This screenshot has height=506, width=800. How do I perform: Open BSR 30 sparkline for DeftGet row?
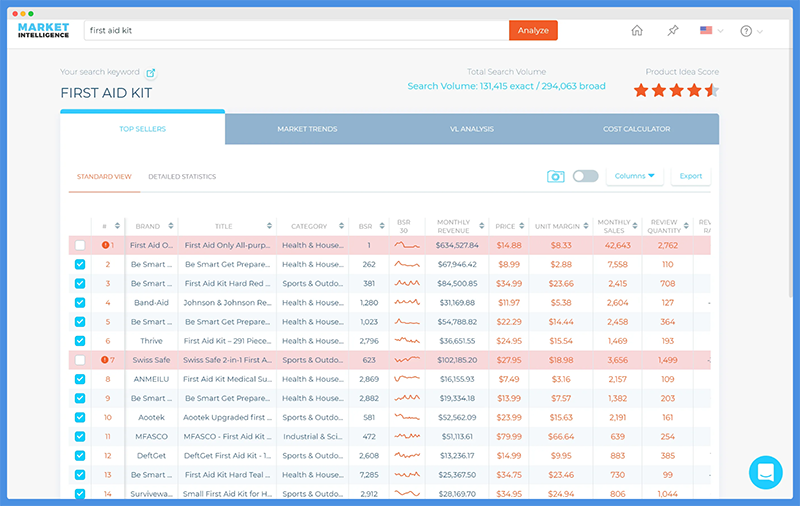[407, 456]
